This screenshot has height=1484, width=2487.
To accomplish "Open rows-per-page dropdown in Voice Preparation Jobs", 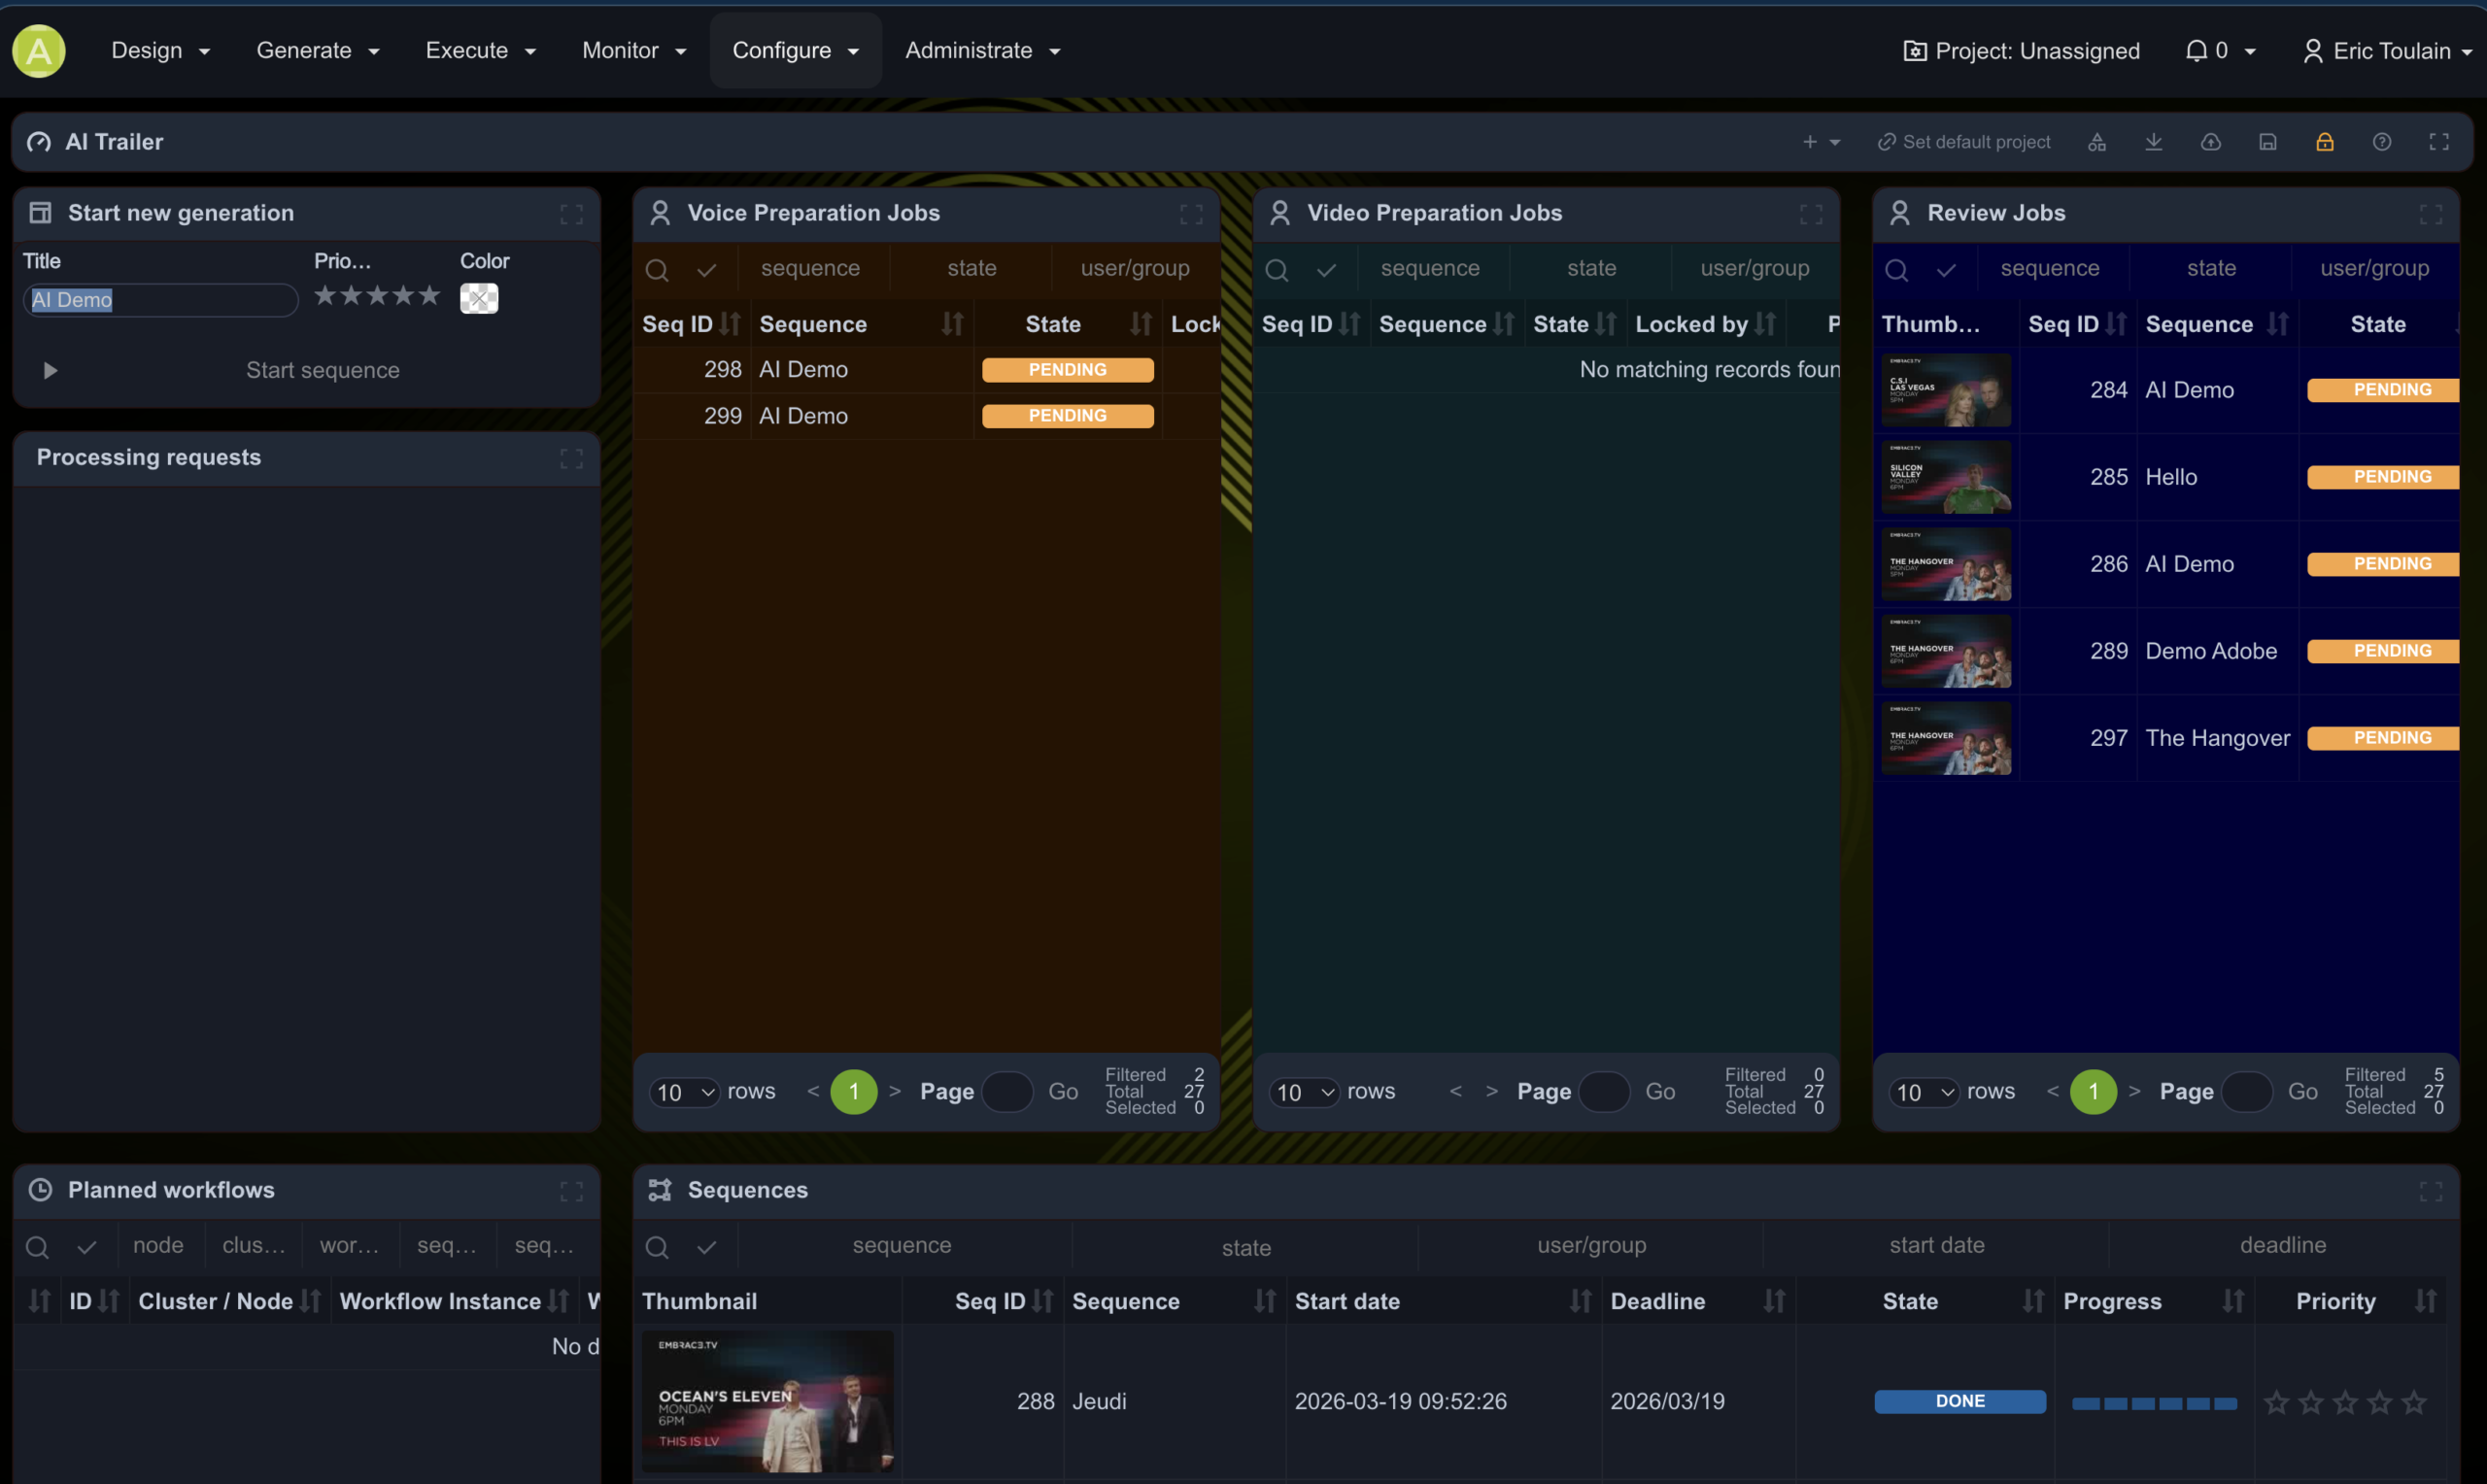I will 685,1092.
